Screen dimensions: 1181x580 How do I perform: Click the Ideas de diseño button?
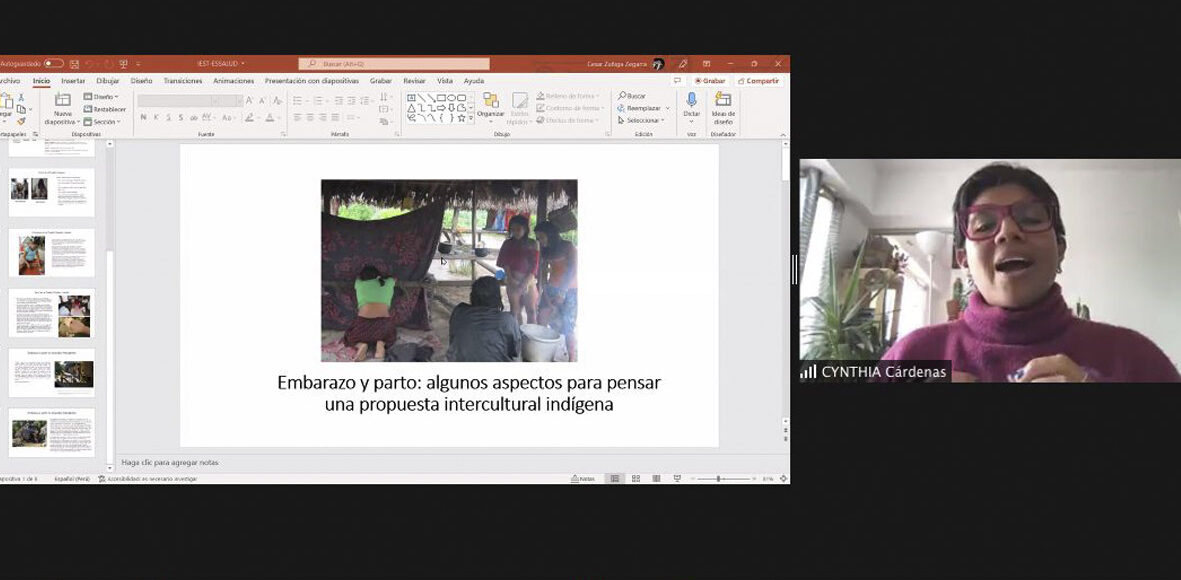point(723,108)
